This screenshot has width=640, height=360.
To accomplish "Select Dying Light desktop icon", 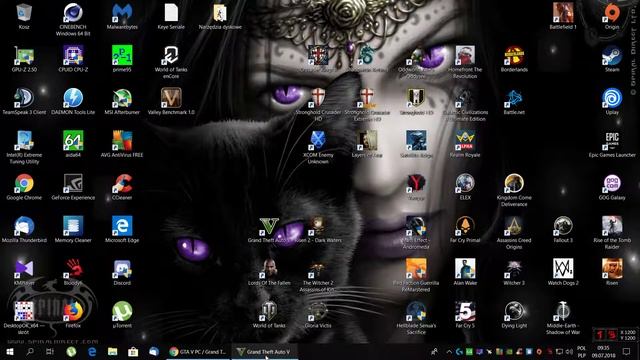I will [x=514, y=315].
